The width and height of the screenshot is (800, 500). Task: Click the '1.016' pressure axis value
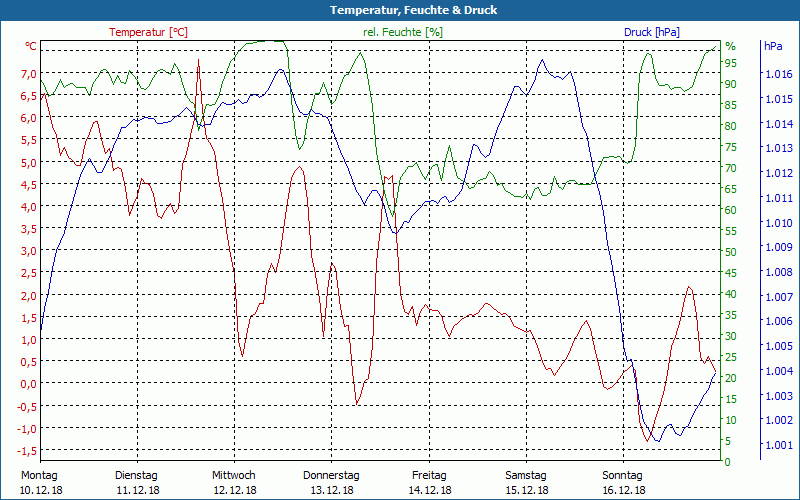point(779,74)
